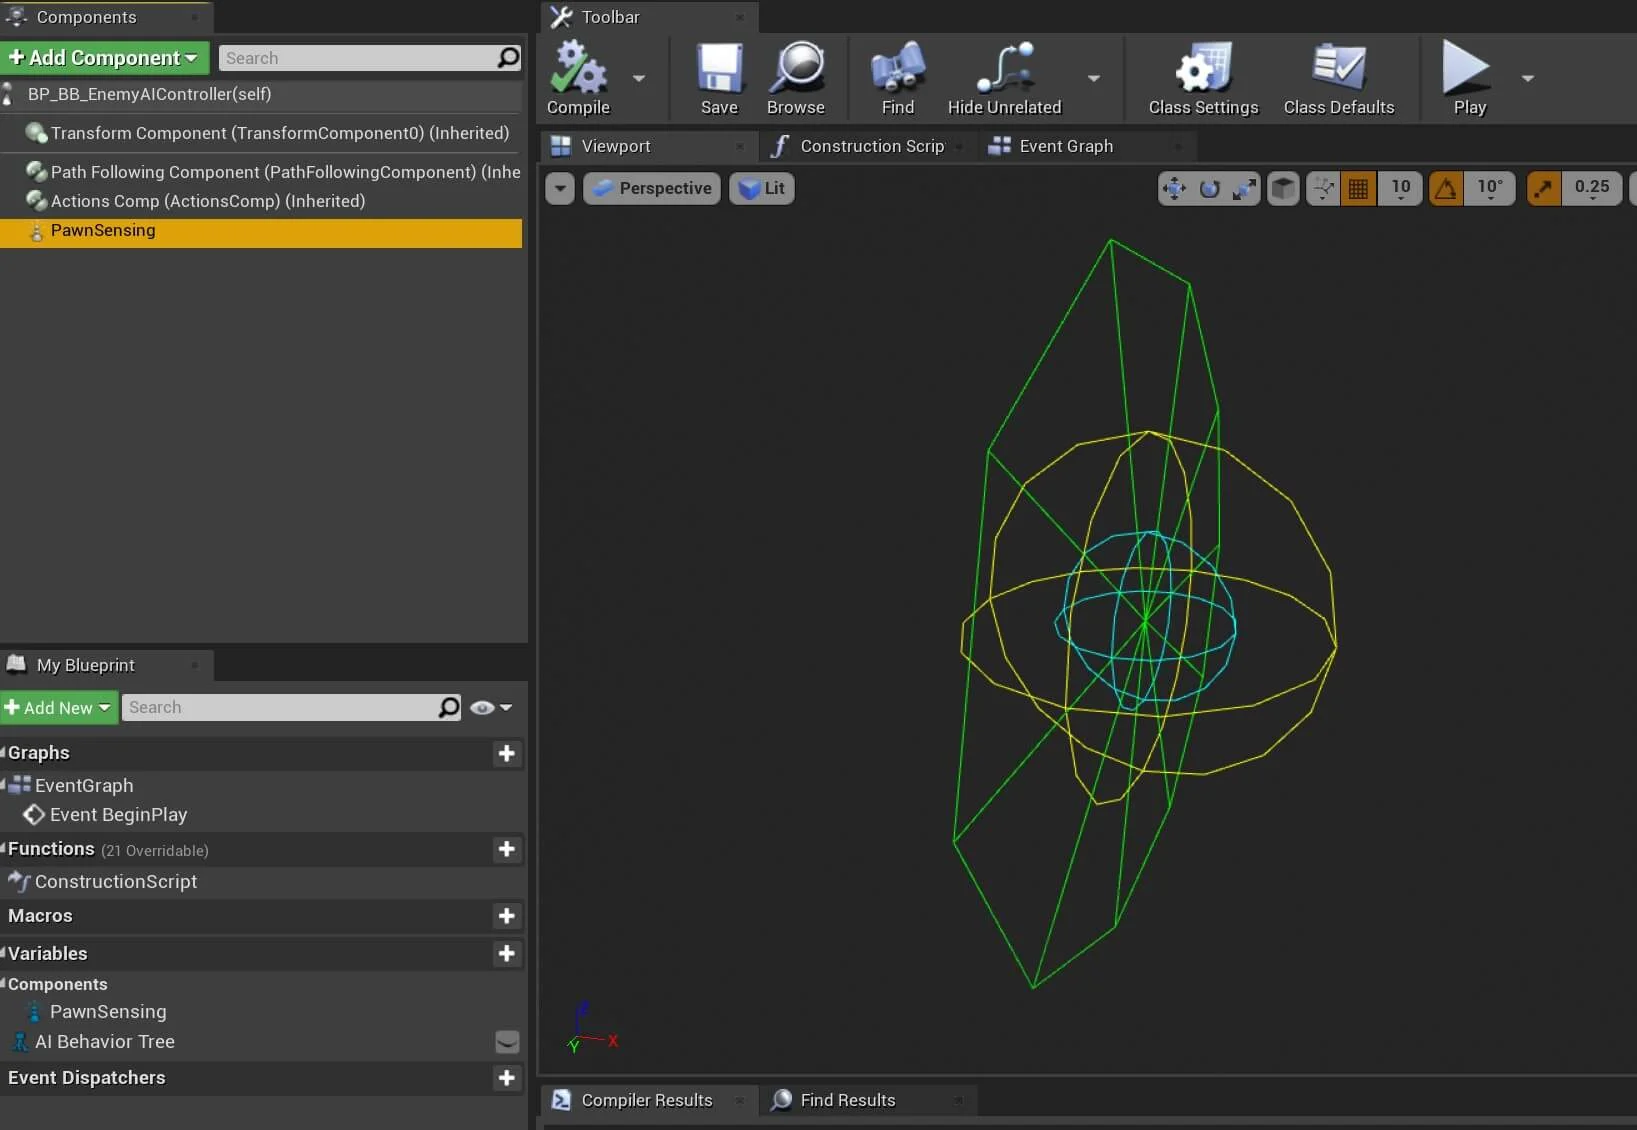
Task: Collapse the EventGraph tree entry
Action: (x=4, y=784)
